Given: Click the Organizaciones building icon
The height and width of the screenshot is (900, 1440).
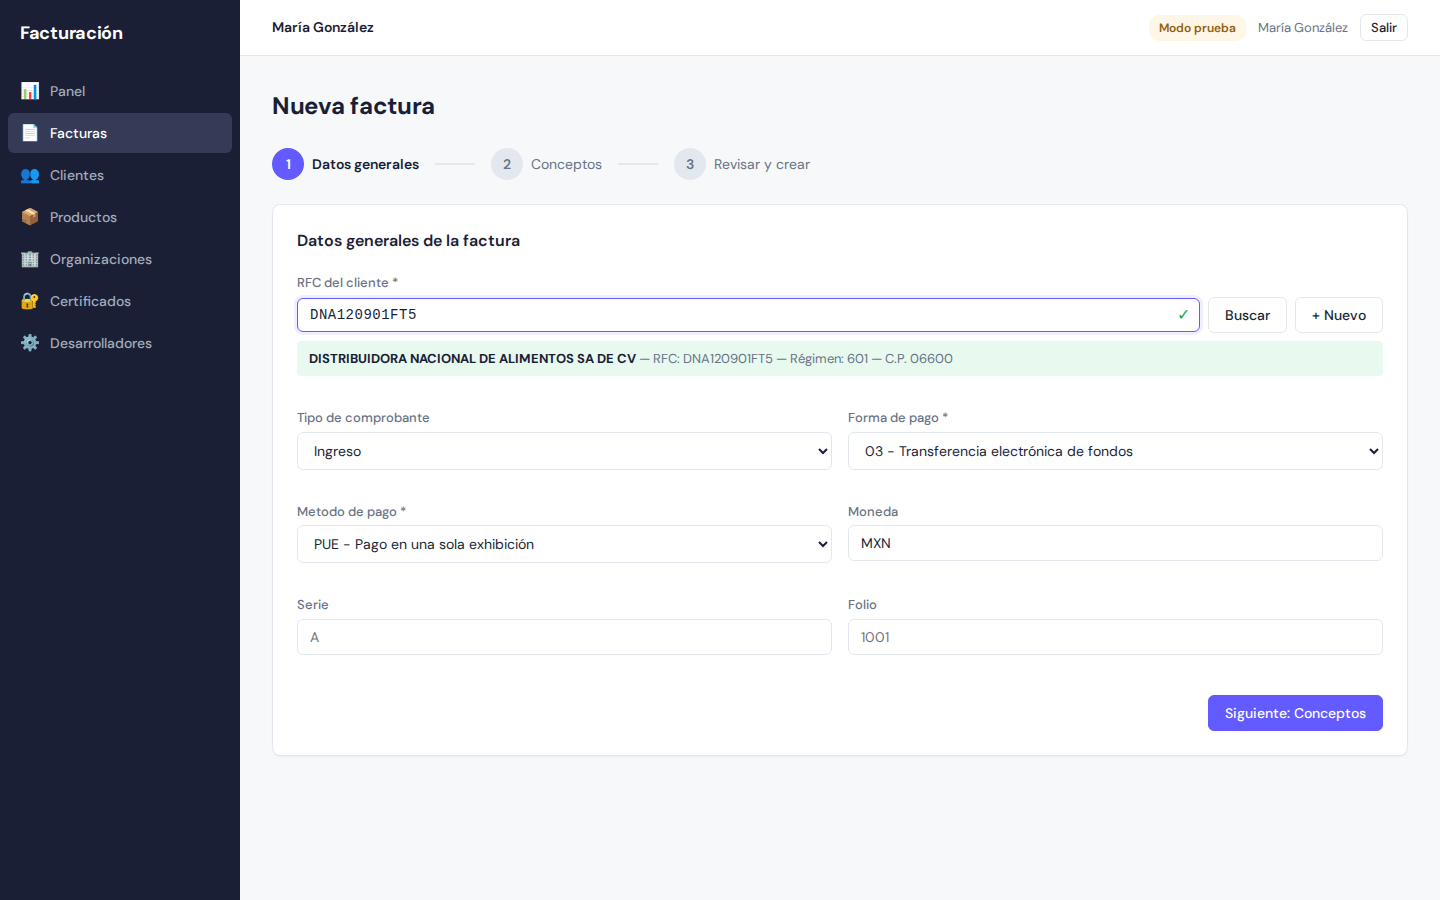Looking at the screenshot, I should [x=30, y=259].
